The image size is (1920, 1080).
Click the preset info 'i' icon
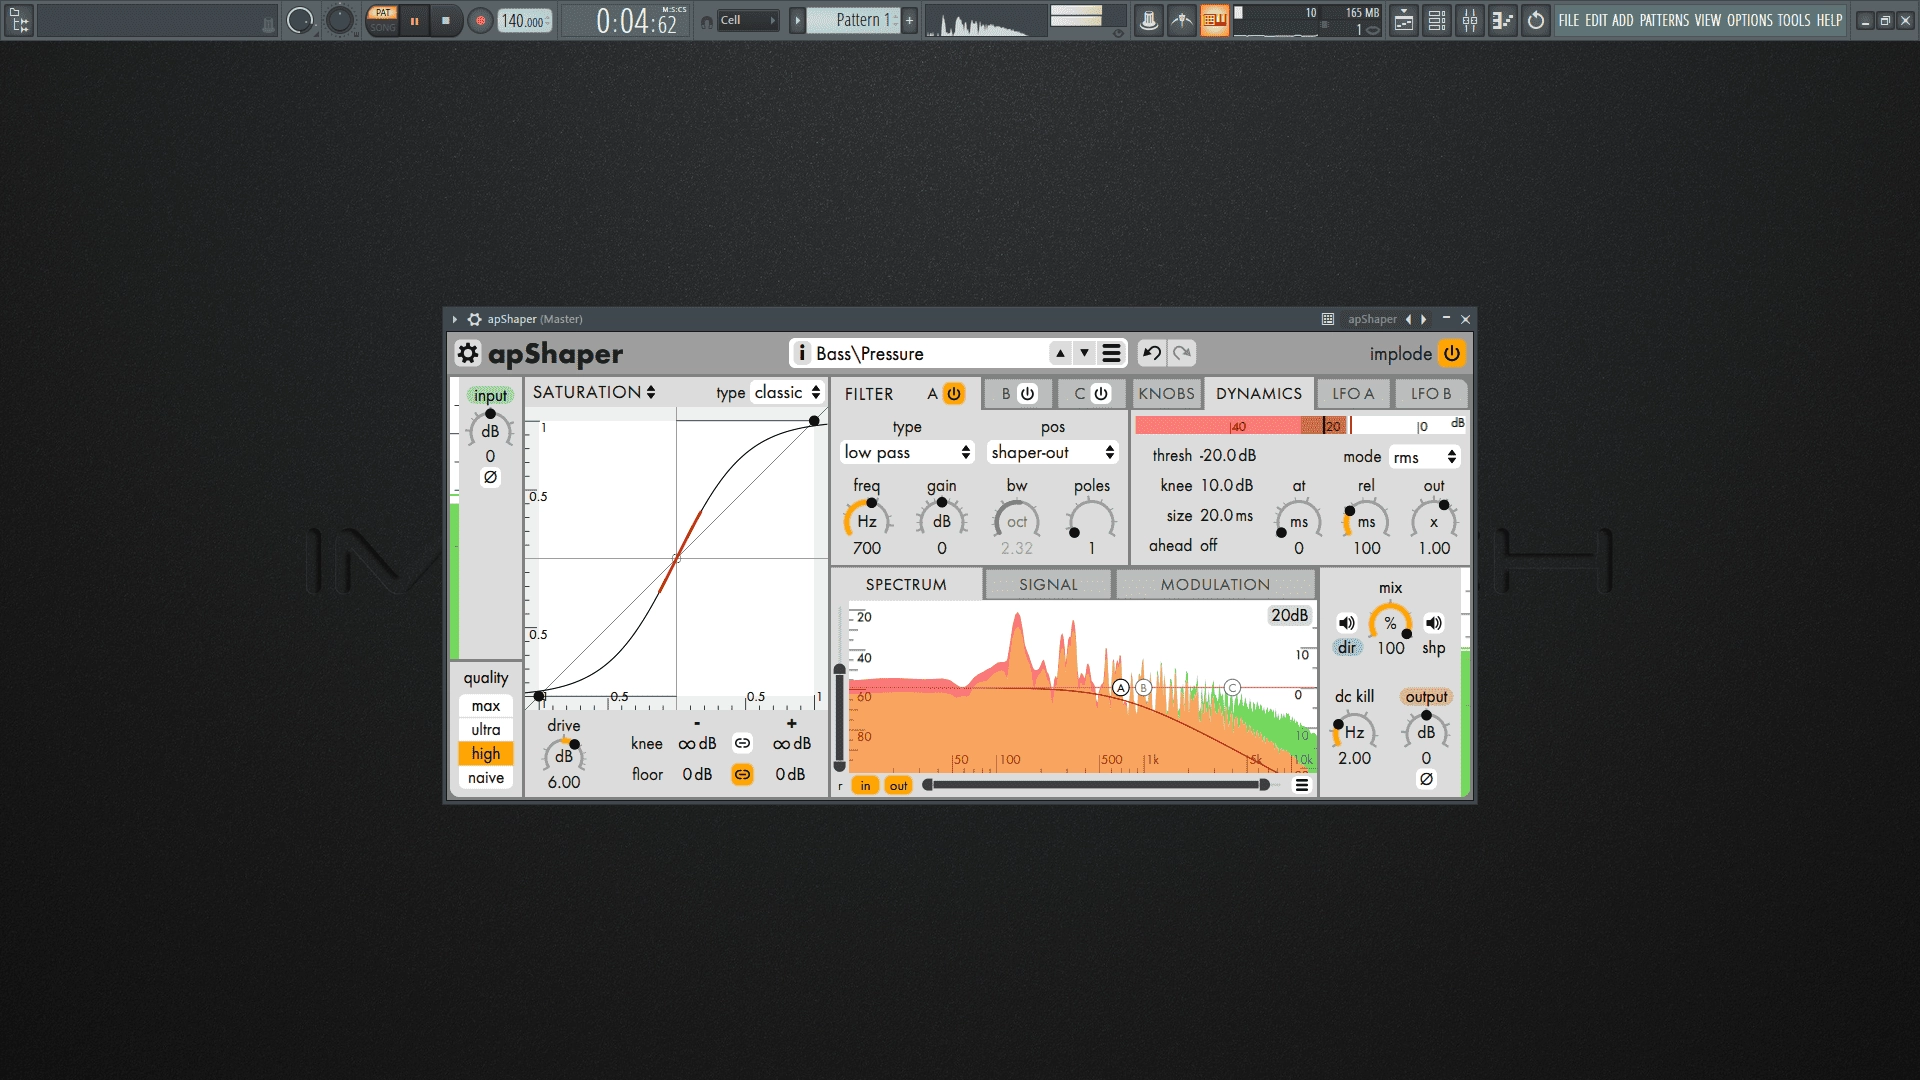coord(802,353)
